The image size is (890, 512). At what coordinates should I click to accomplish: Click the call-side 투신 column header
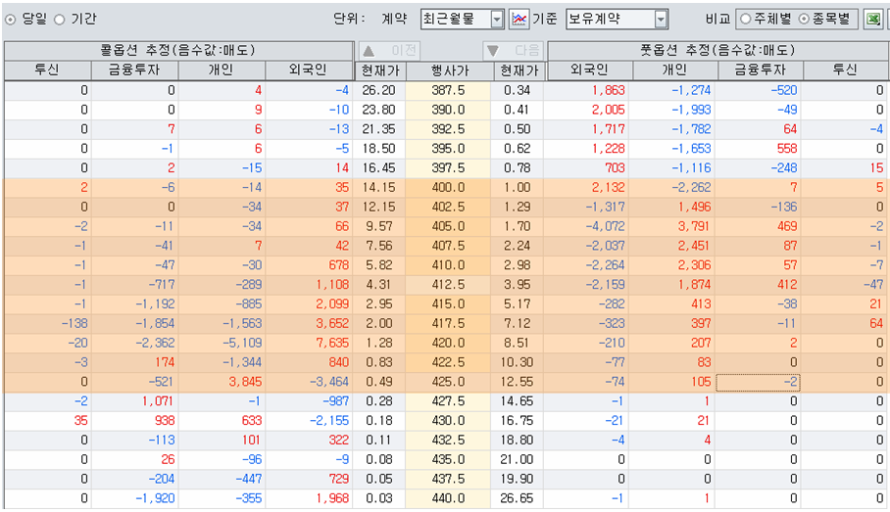pyautogui.click(x=46, y=70)
